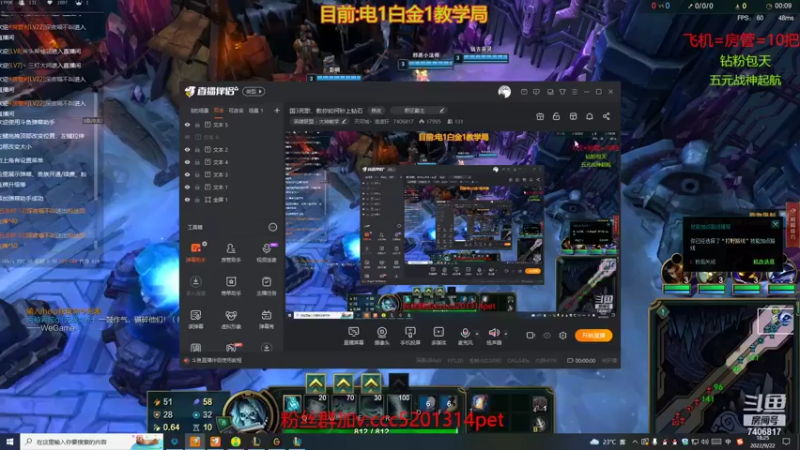Toggle the preview eye next to the settings gear
The image size is (800, 450).
(547, 335)
